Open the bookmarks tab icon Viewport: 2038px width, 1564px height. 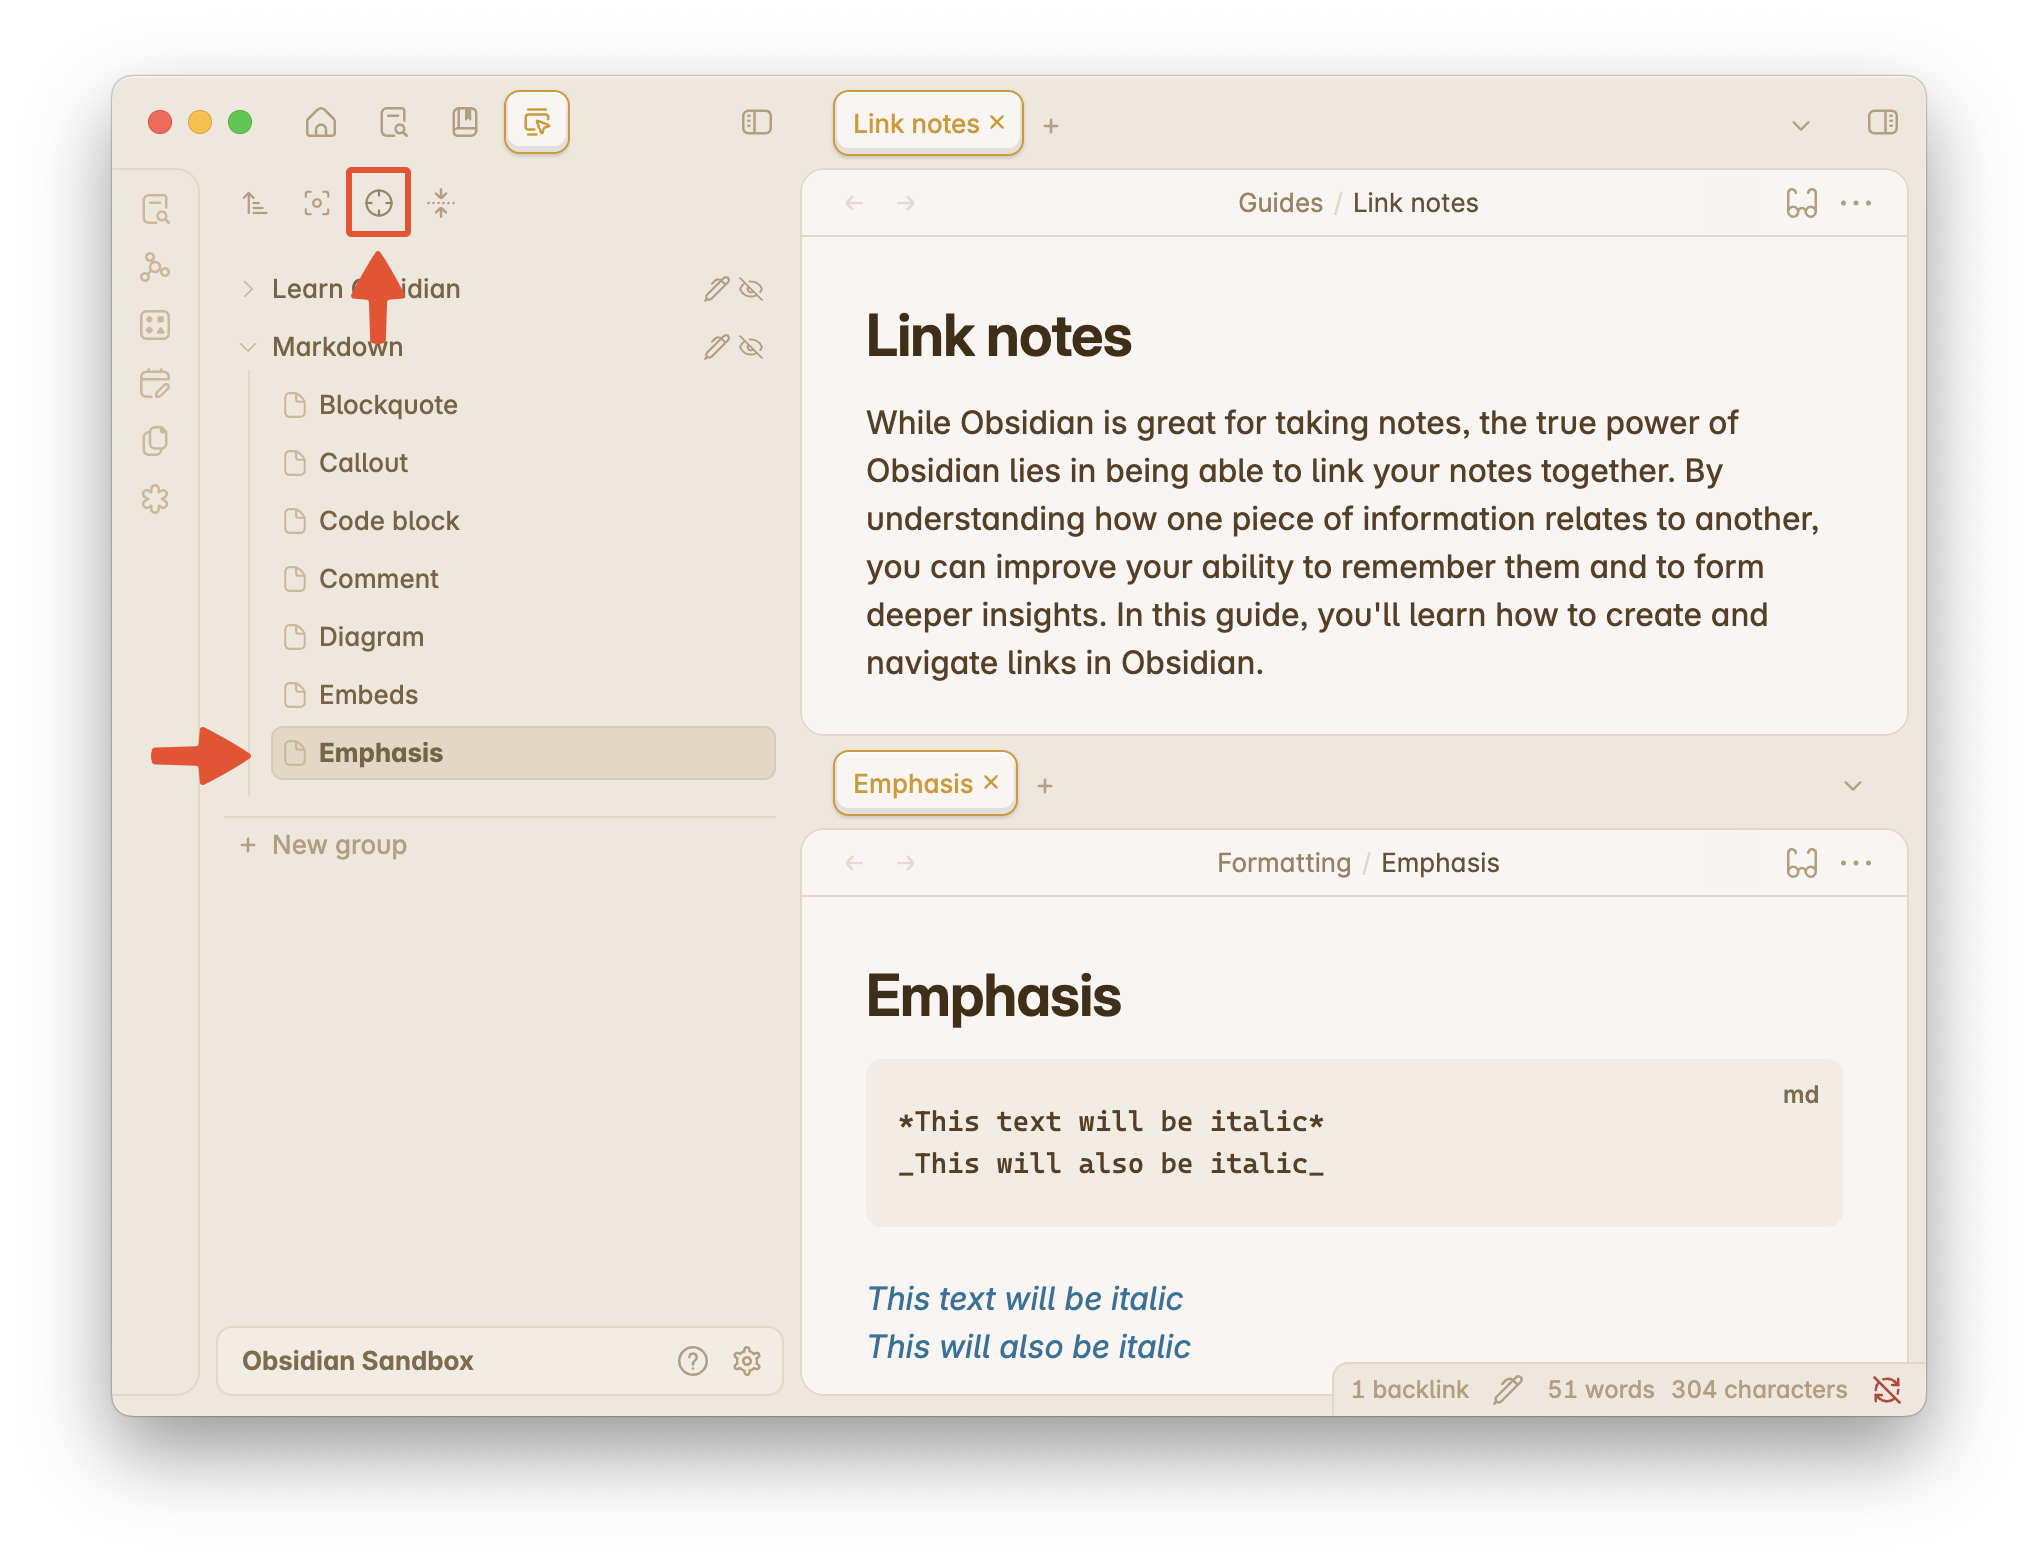pyautogui.click(x=465, y=122)
